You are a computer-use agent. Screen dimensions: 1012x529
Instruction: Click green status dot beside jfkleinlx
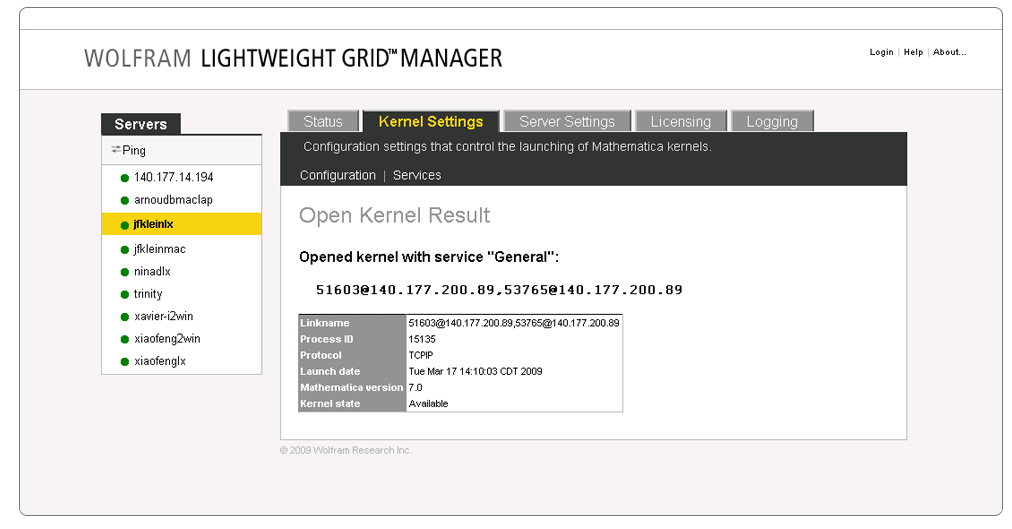click(125, 225)
